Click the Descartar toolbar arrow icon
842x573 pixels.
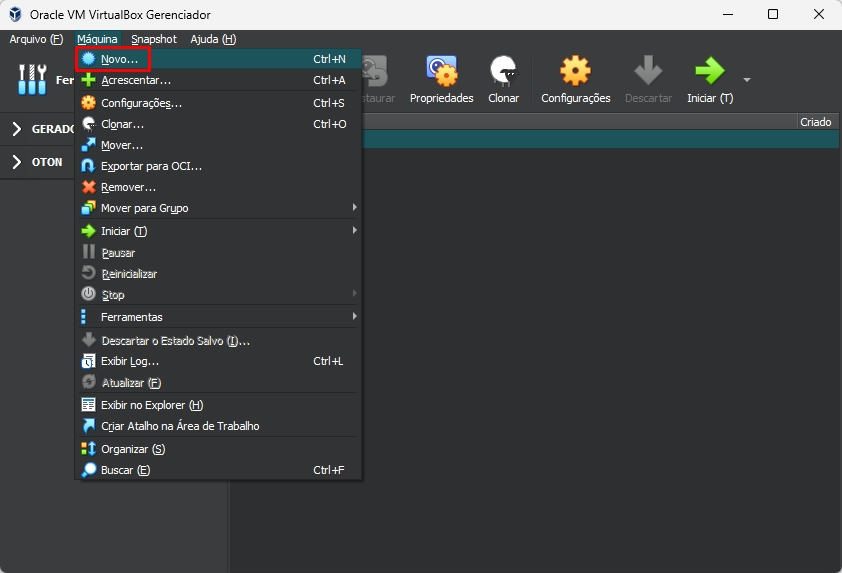(x=648, y=70)
